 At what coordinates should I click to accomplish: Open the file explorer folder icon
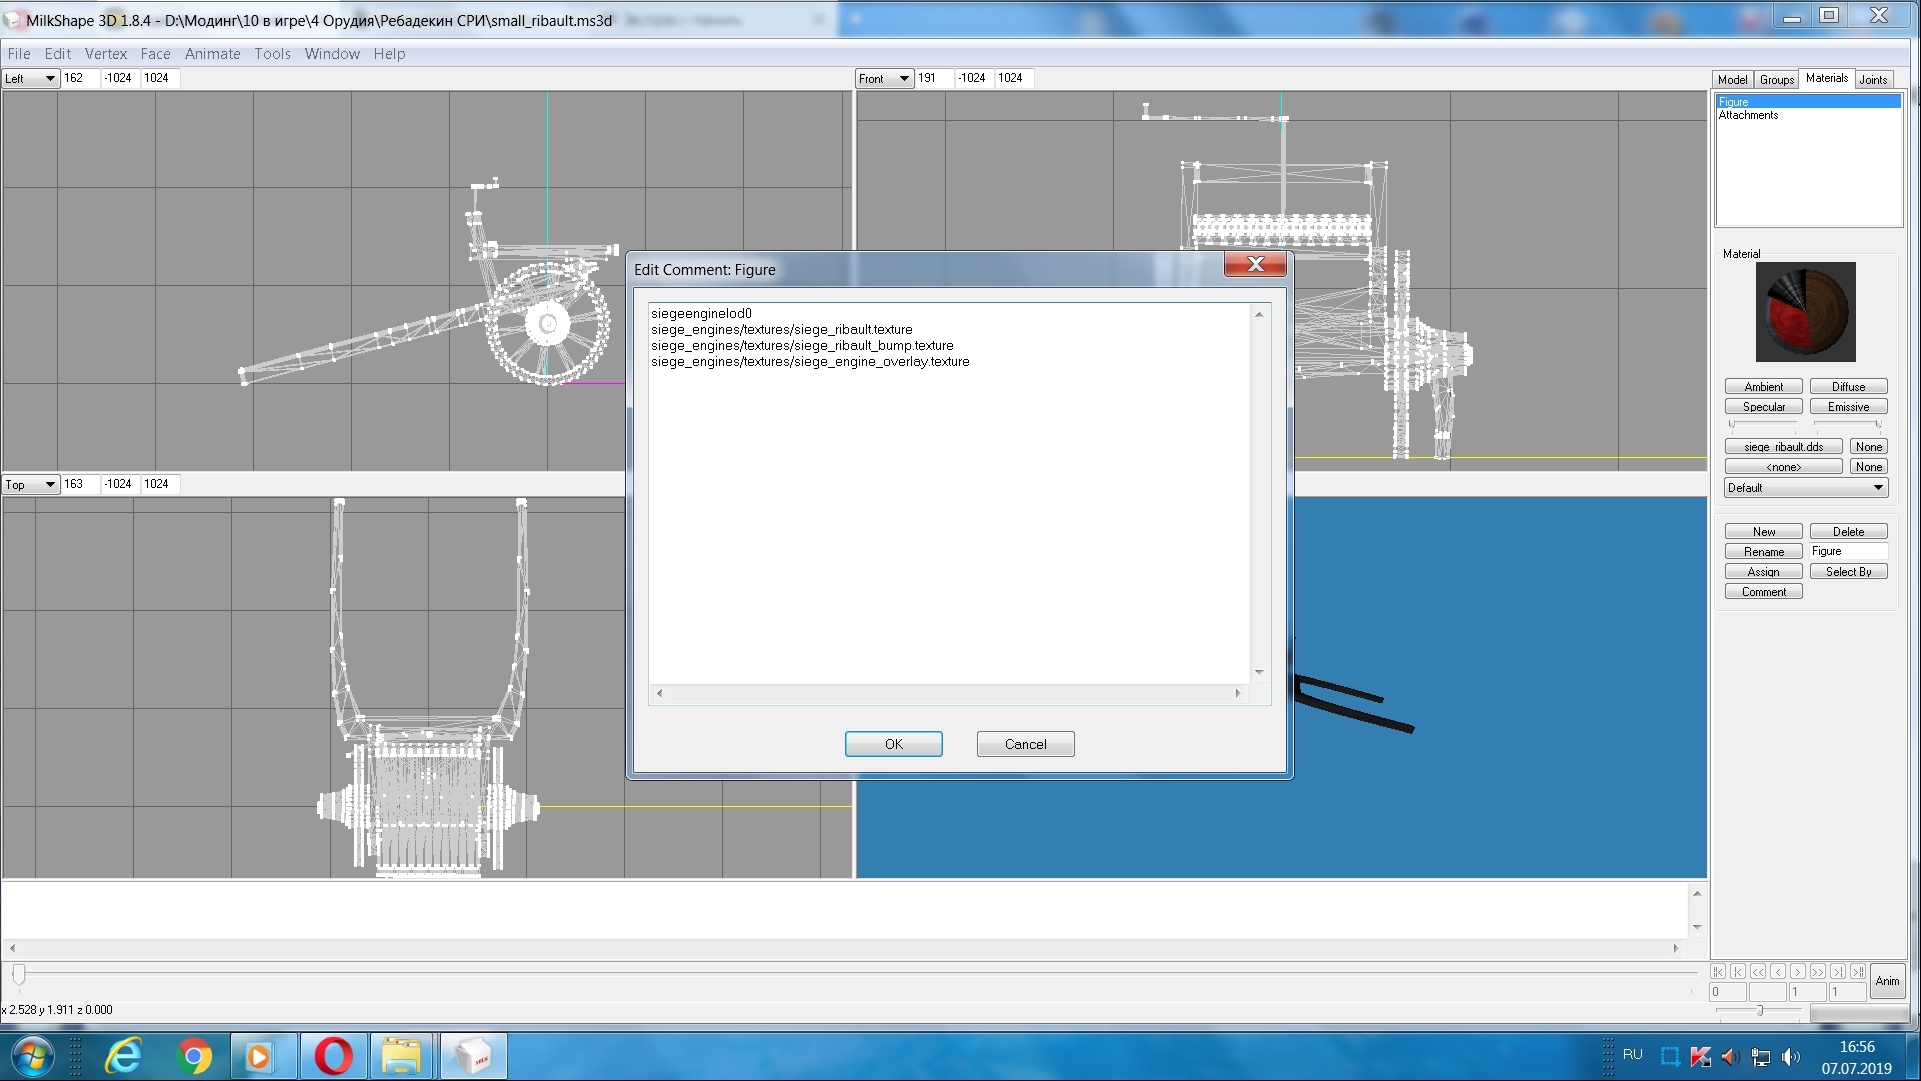402,1056
